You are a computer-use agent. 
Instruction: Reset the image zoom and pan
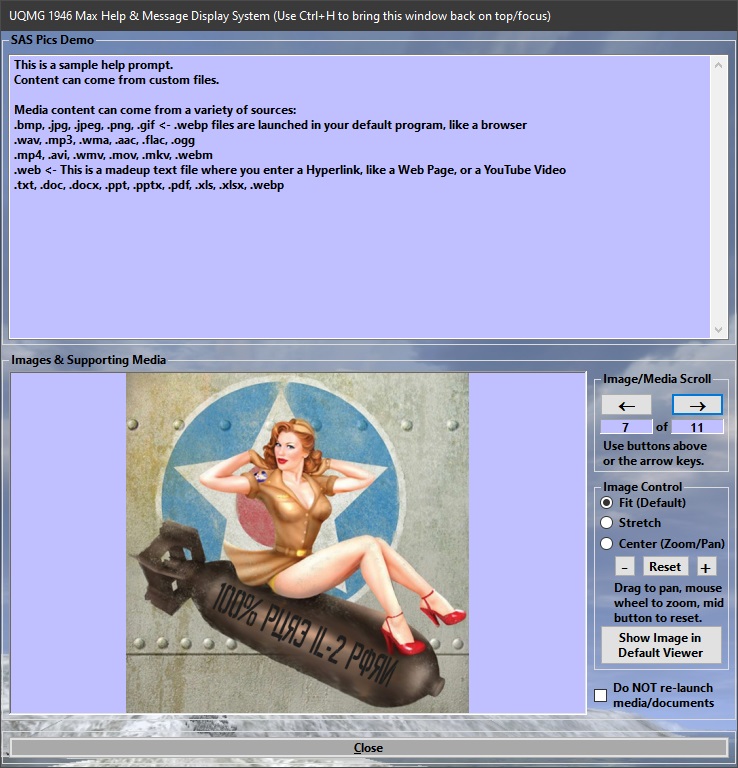(665, 567)
